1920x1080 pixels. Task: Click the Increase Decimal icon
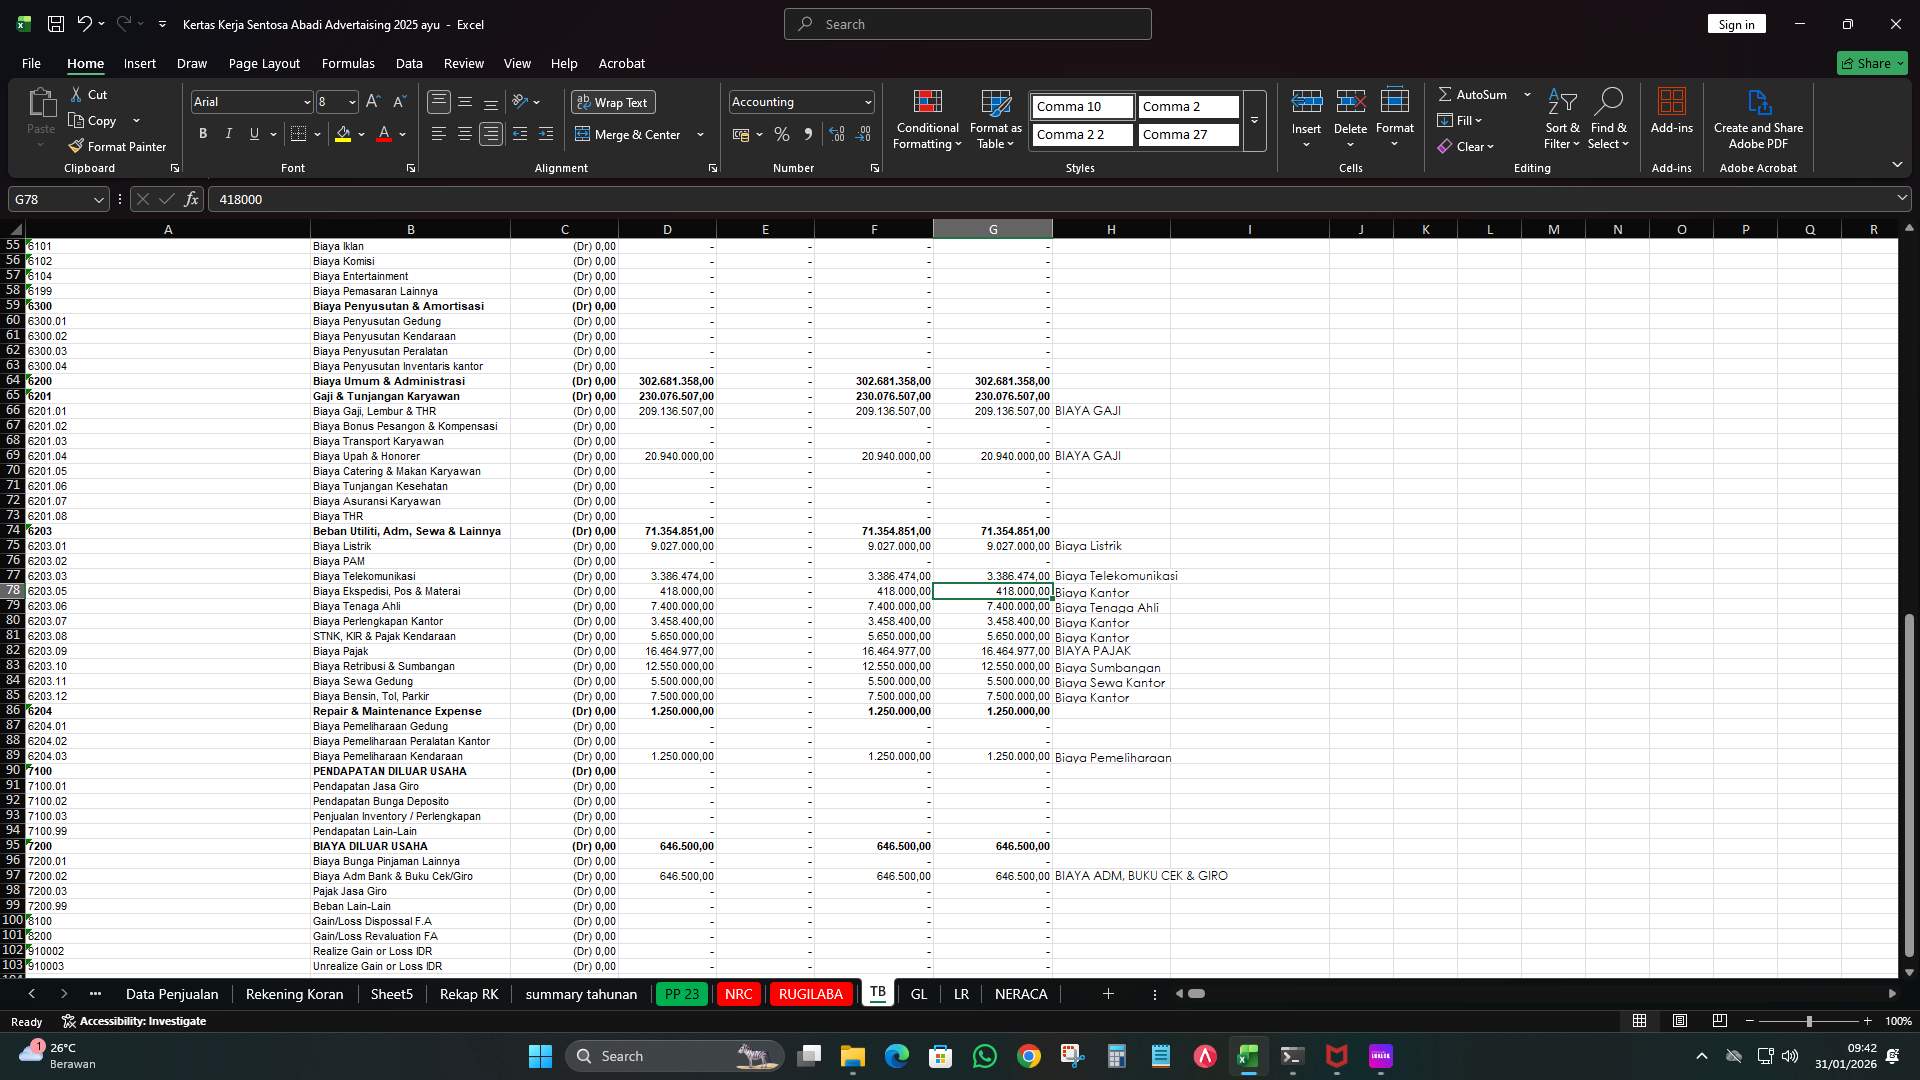point(837,134)
